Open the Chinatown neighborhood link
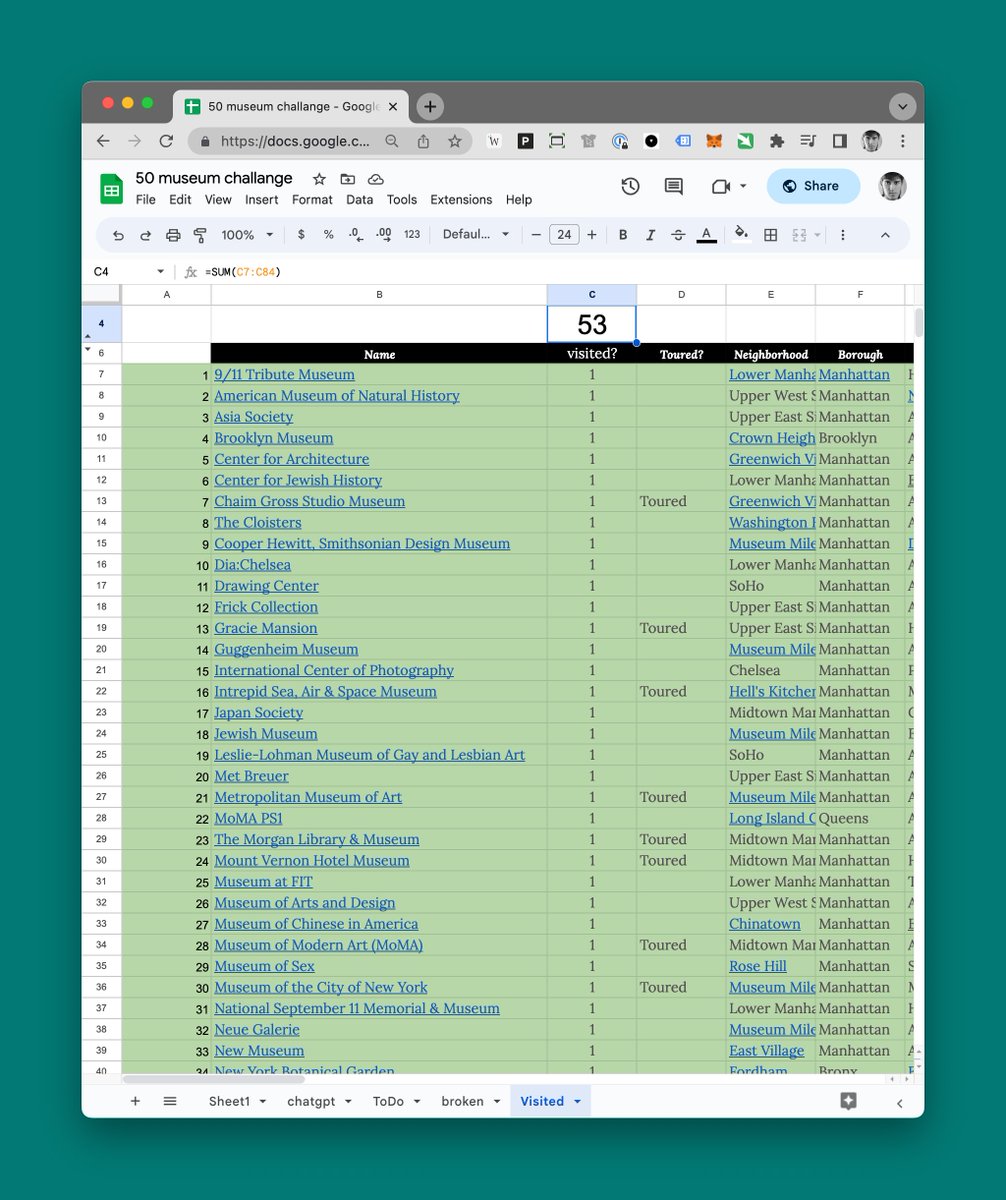Viewport: 1006px width, 1200px height. (765, 924)
